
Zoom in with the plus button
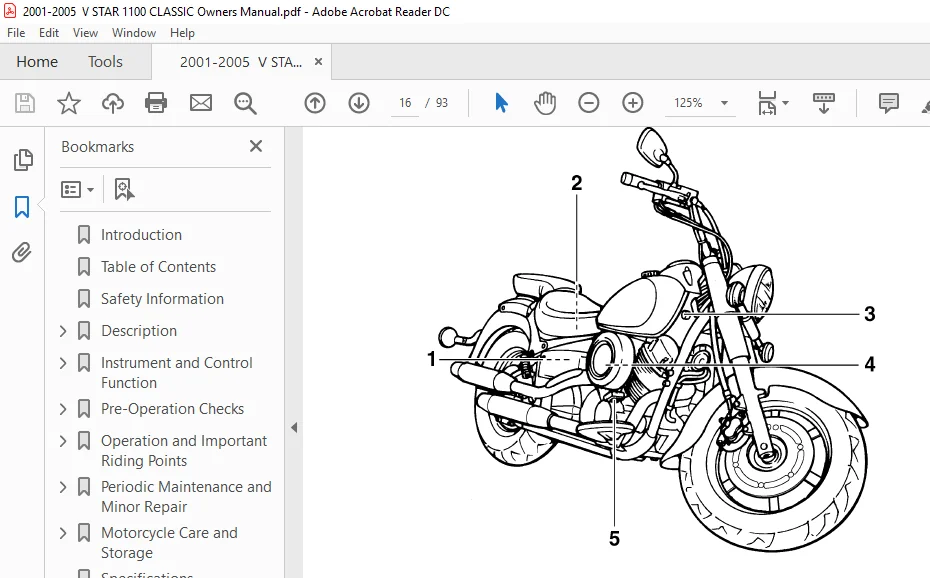coord(633,103)
